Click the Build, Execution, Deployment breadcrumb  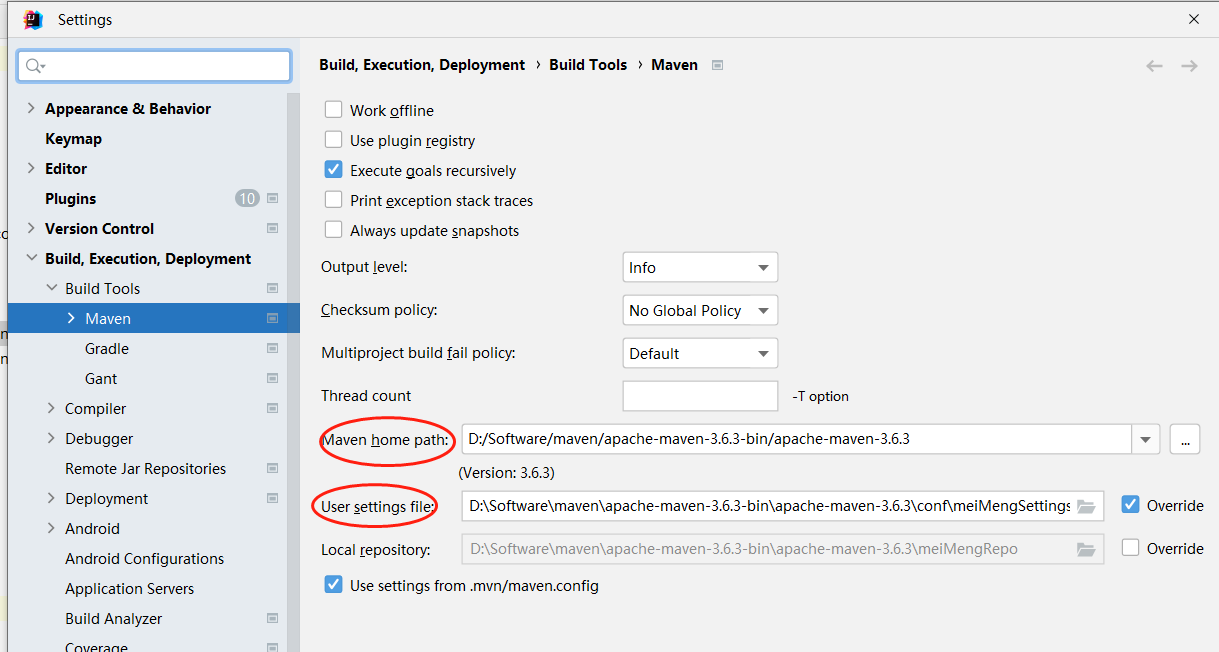422,65
